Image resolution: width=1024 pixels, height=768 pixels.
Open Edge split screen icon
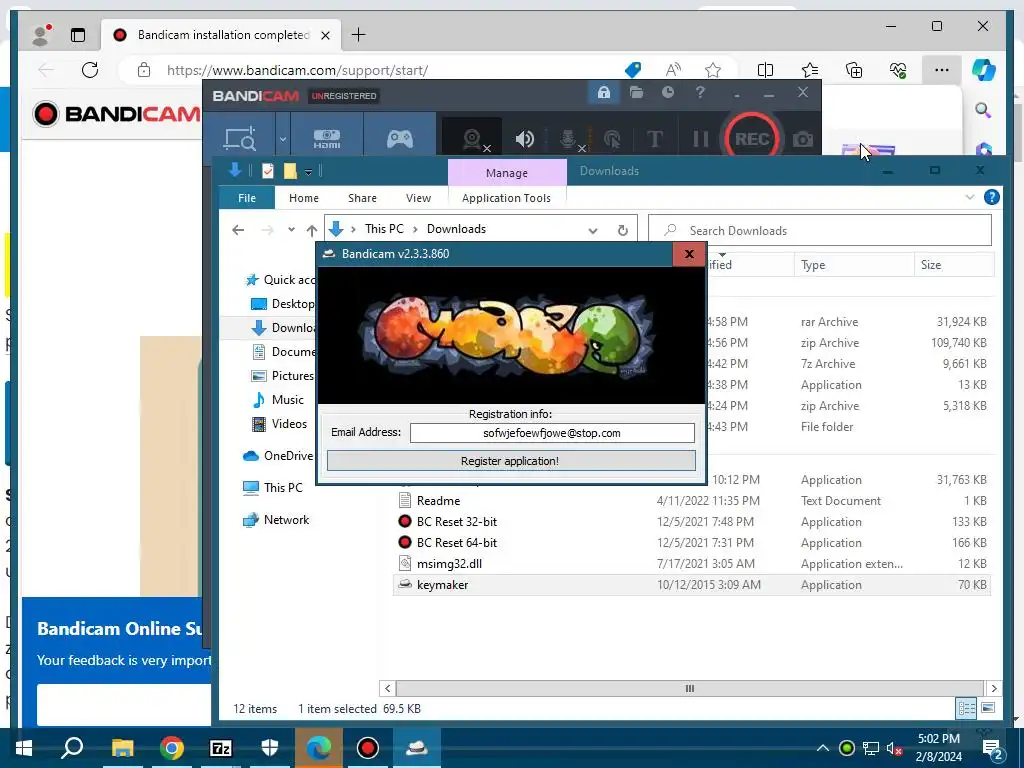(x=765, y=70)
